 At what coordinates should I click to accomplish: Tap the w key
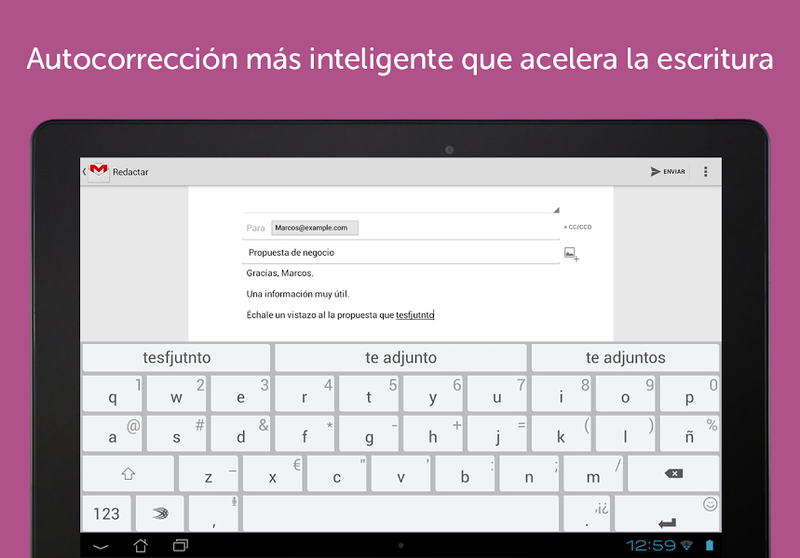point(177,394)
